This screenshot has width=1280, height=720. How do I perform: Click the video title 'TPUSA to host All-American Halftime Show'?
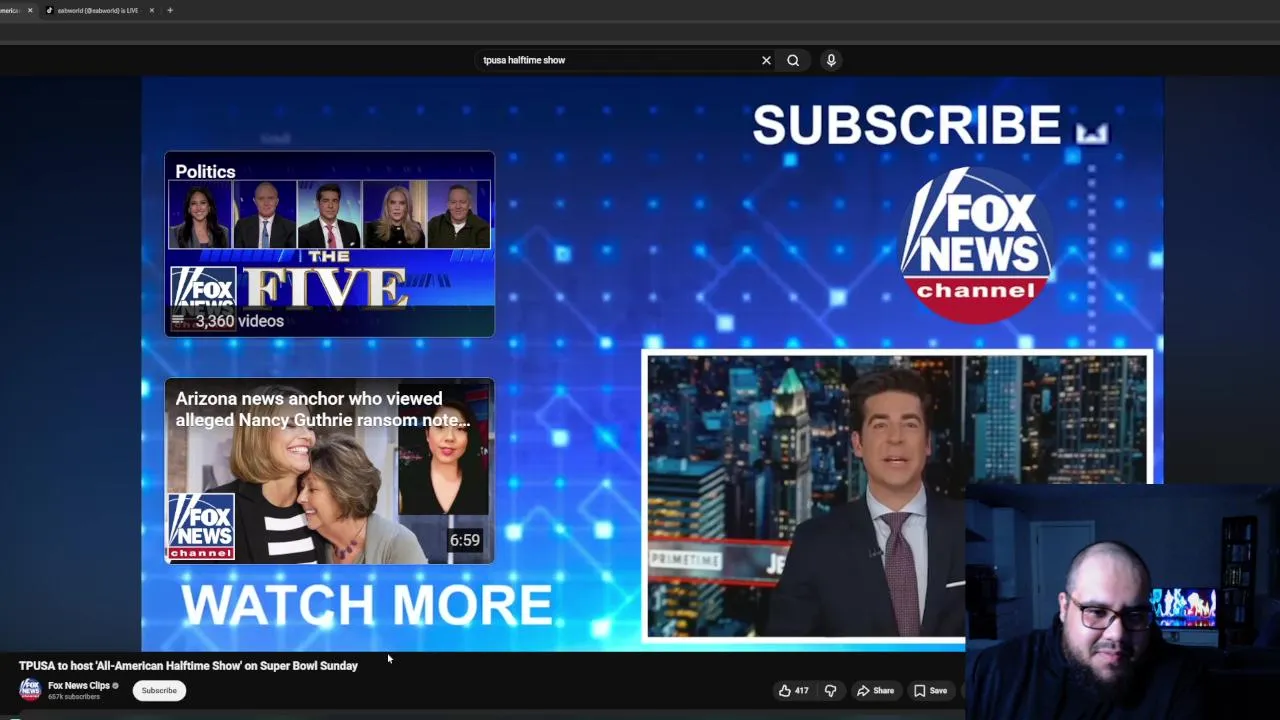point(188,665)
